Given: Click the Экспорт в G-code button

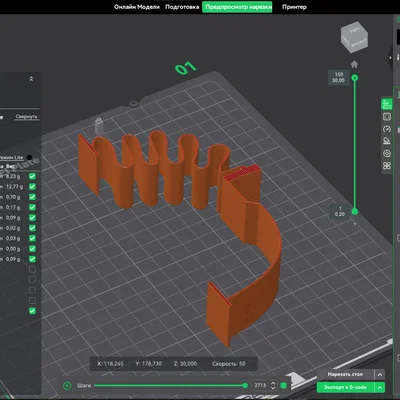Looking at the screenshot, I should tap(345, 387).
